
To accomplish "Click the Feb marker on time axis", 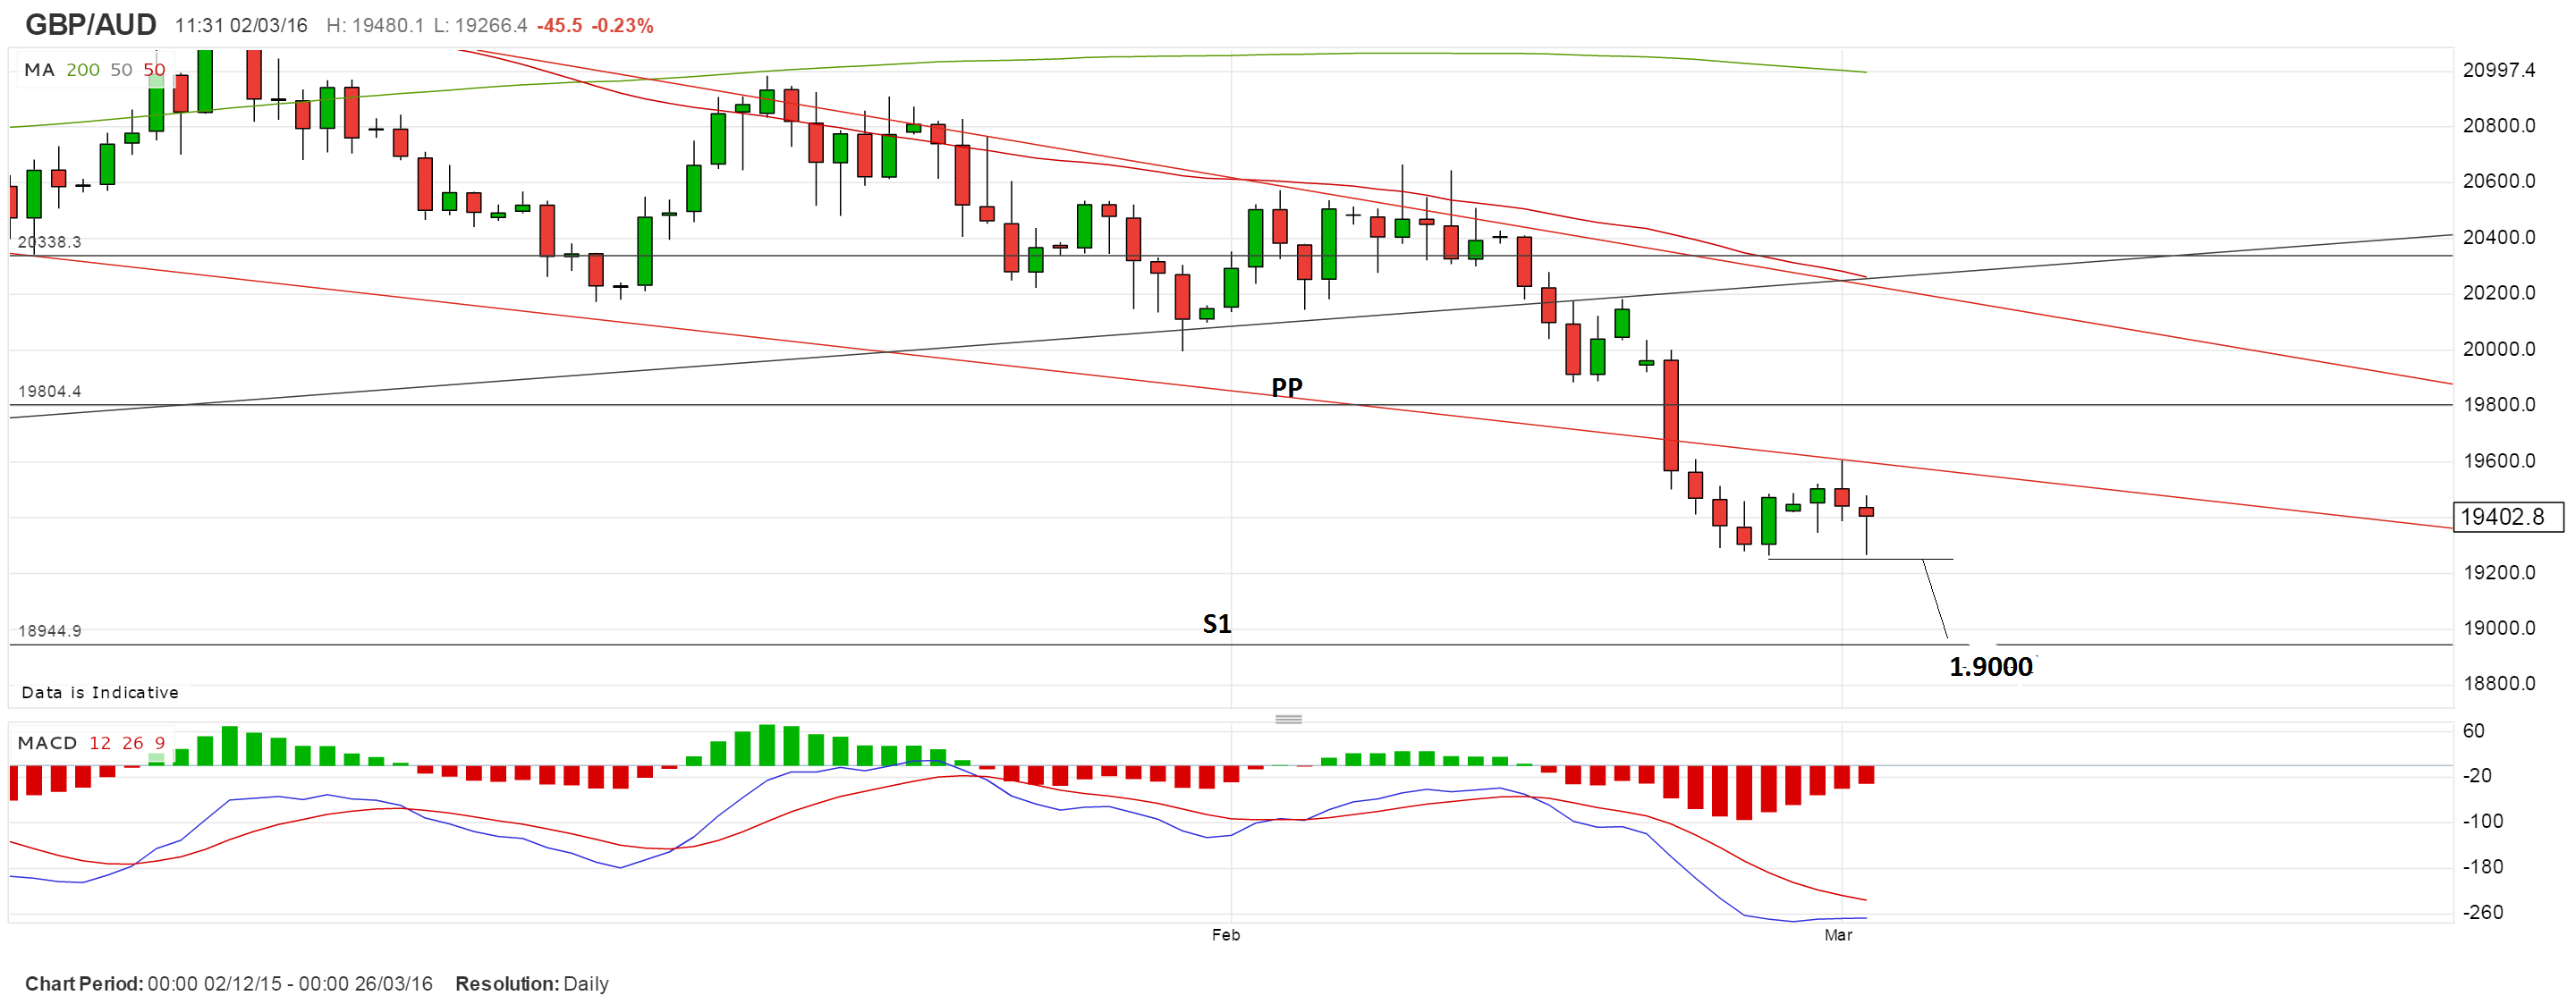I will click(1225, 935).
